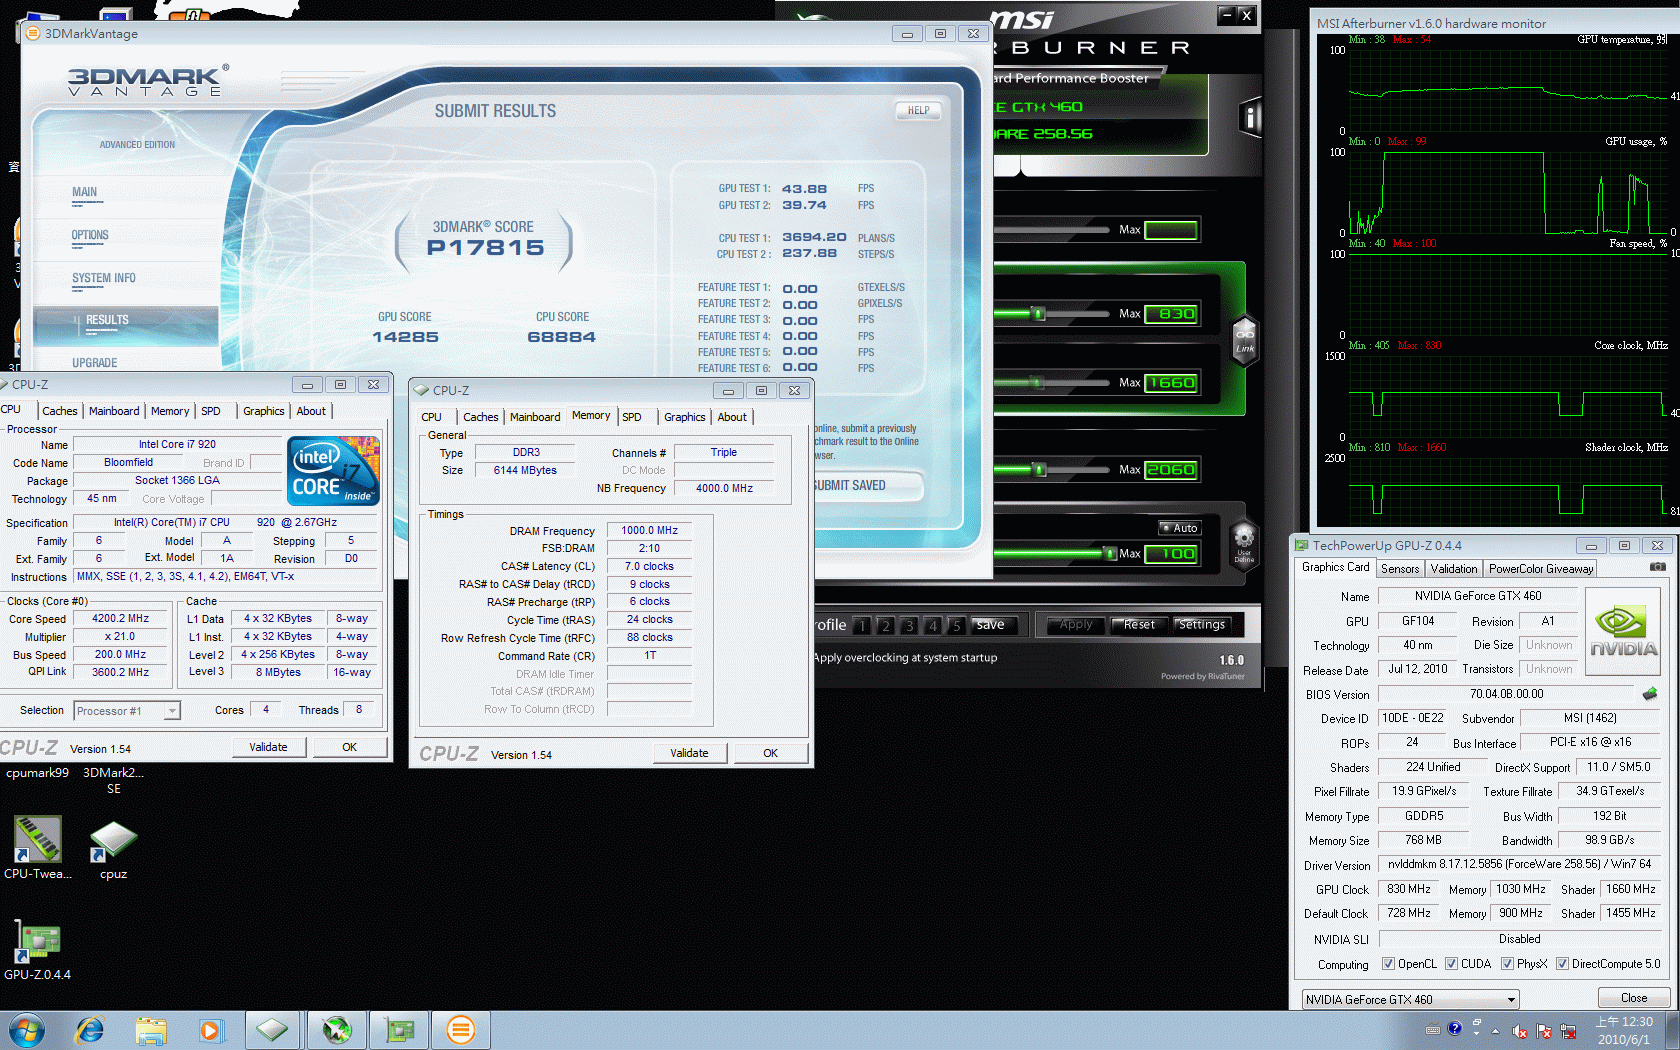Click the NVIDIA logo in GPU-Z

click(1624, 630)
